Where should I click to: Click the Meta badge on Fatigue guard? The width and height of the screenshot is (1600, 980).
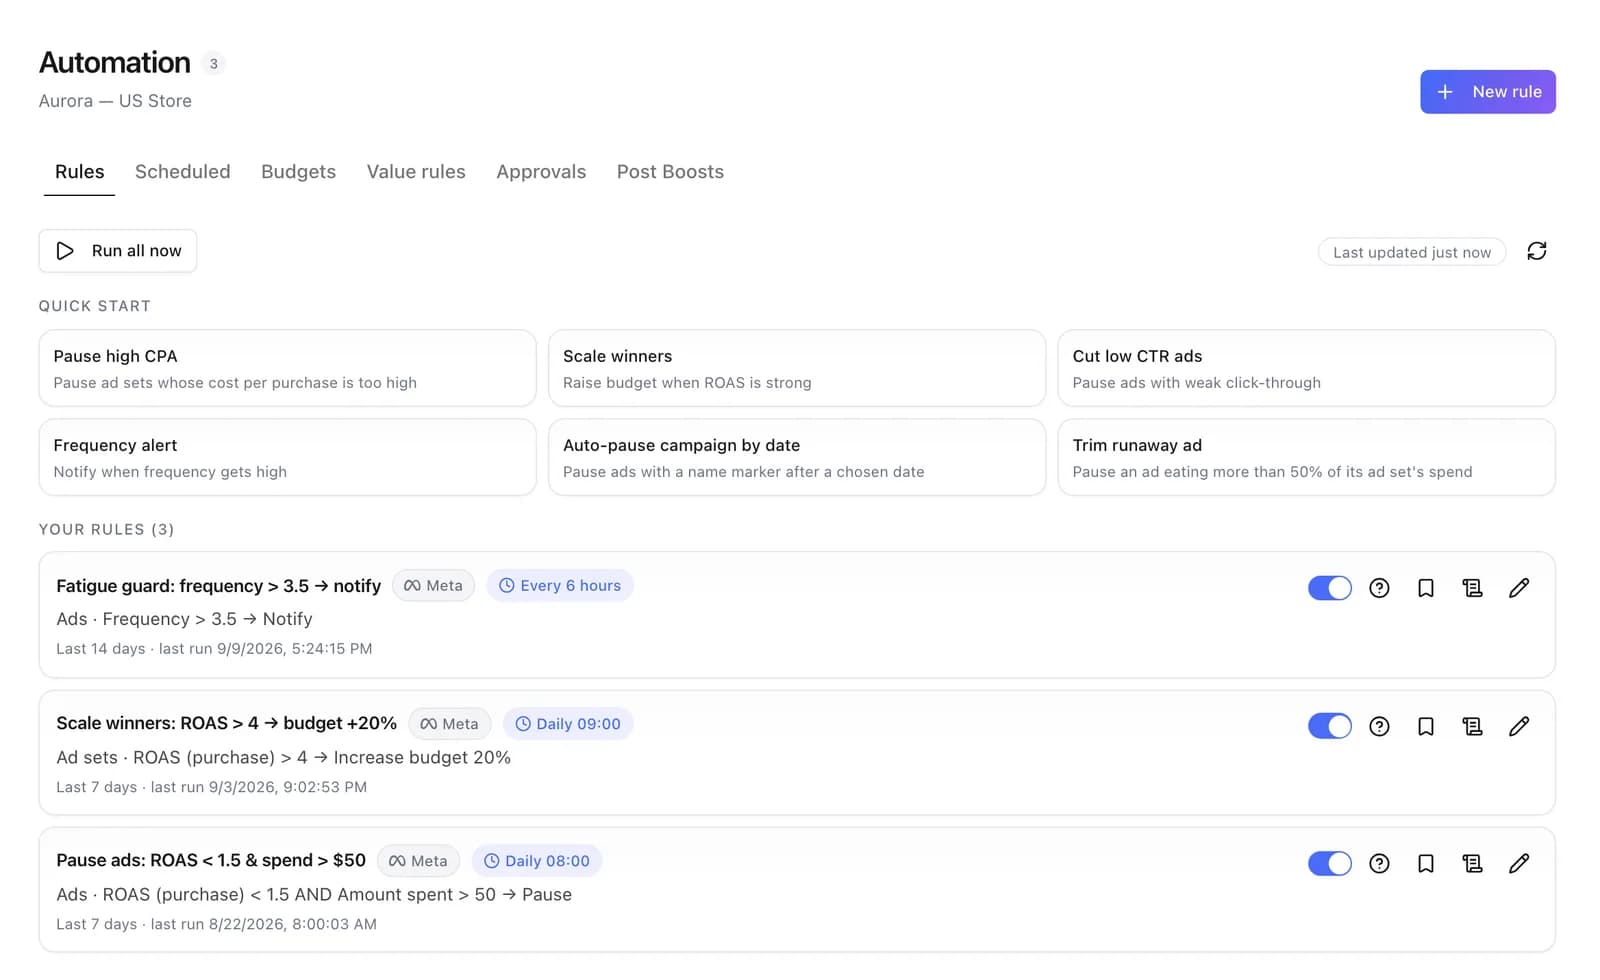pos(433,586)
